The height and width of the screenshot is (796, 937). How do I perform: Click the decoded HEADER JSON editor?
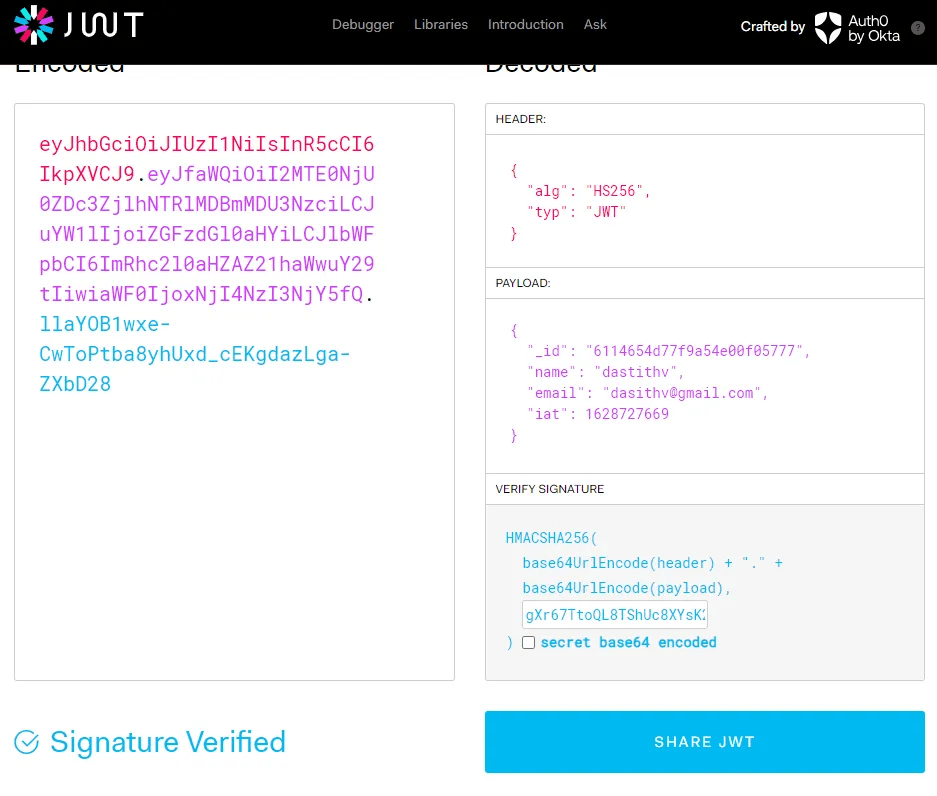(x=704, y=201)
